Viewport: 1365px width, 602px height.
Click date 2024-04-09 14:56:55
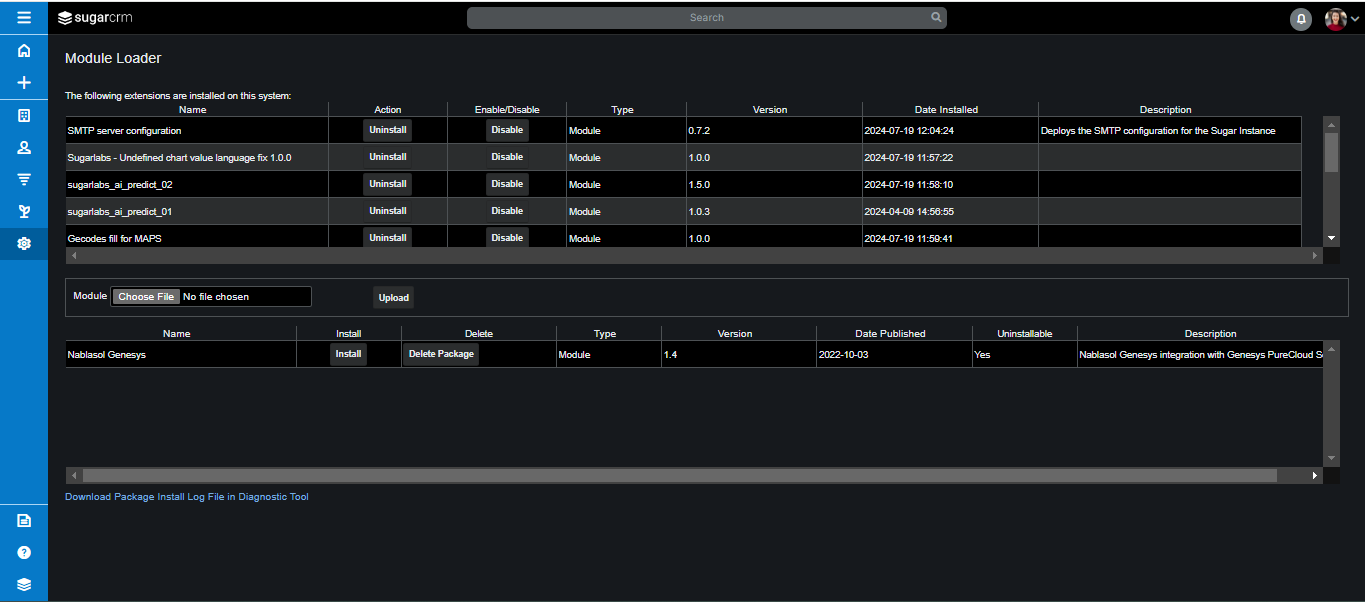pyautogui.click(x=909, y=212)
